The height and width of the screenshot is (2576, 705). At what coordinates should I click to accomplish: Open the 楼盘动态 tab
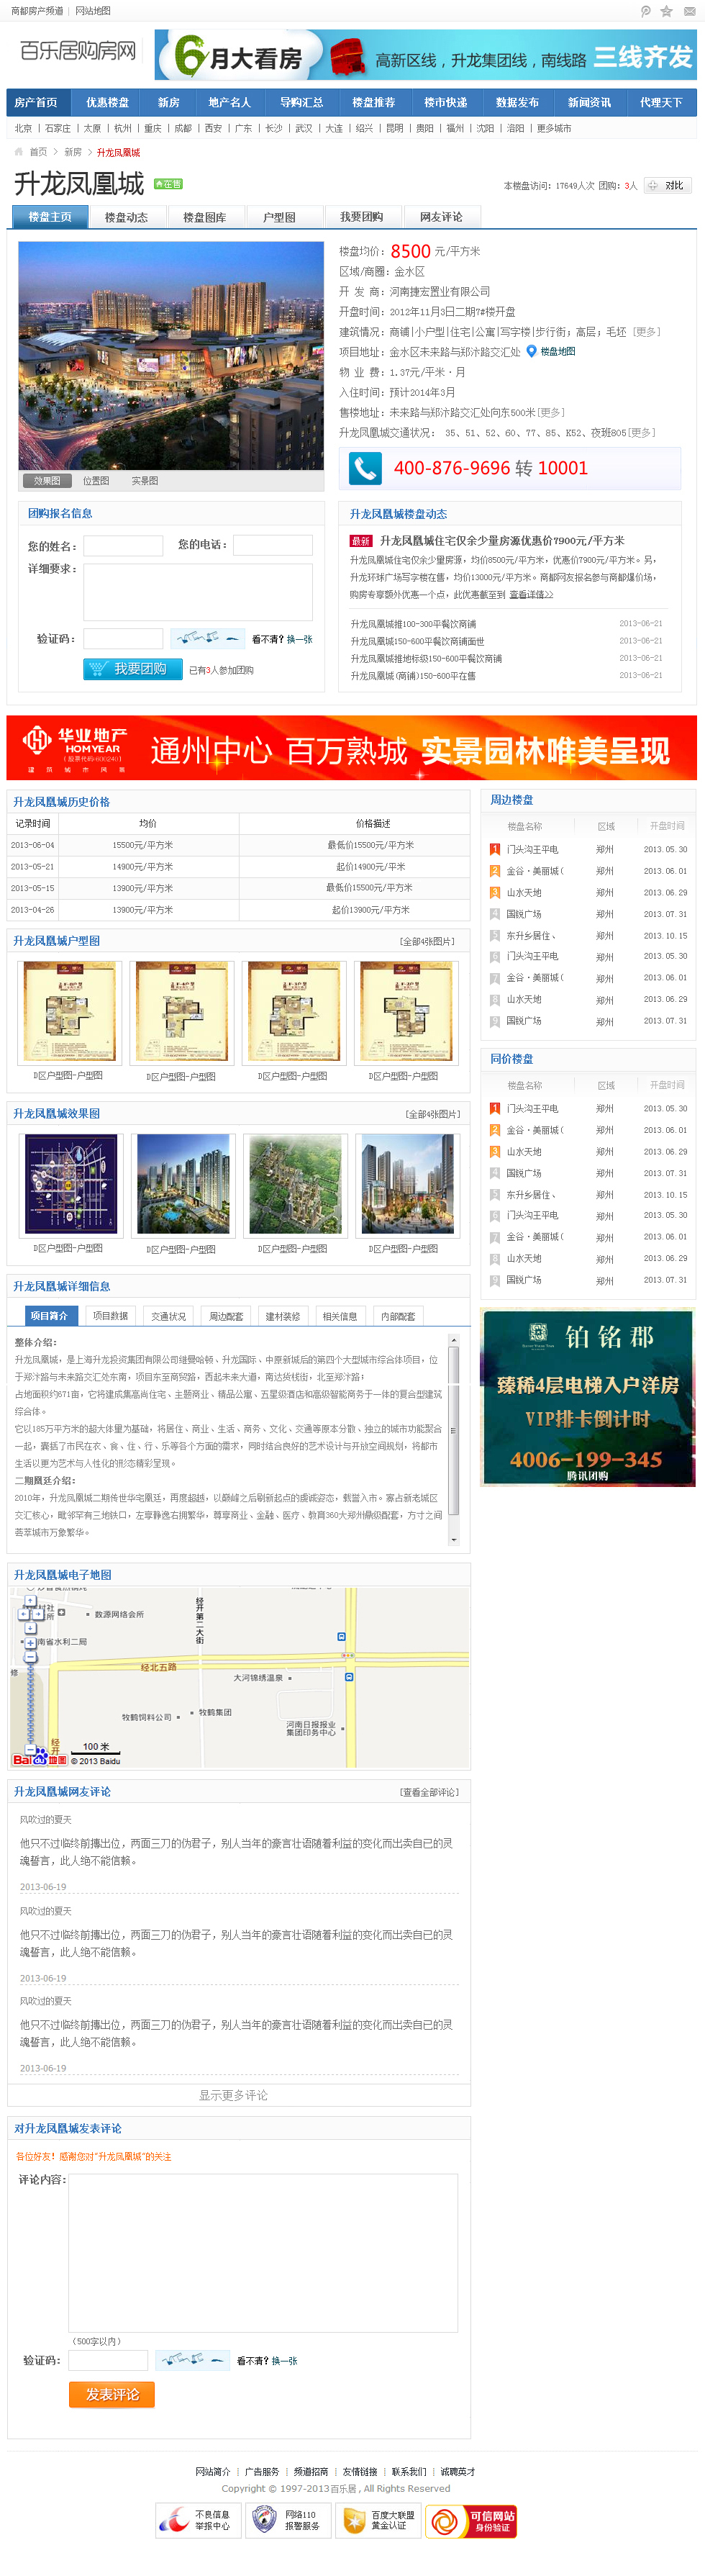(126, 217)
